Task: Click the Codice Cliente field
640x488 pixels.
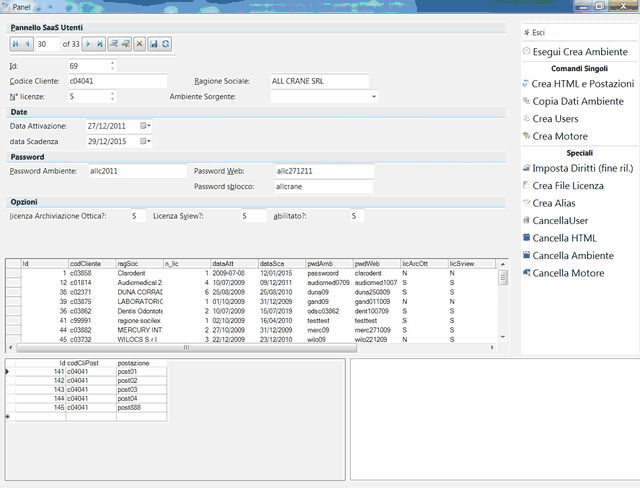Action: pyautogui.click(x=117, y=81)
